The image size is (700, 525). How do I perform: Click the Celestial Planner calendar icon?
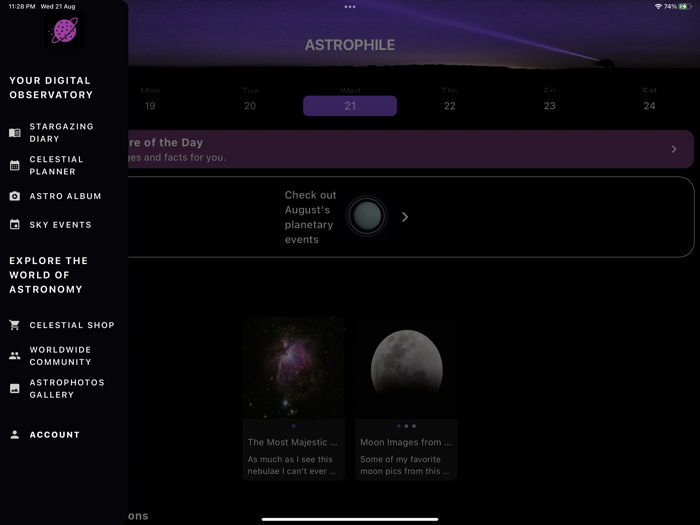click(15, 165)
